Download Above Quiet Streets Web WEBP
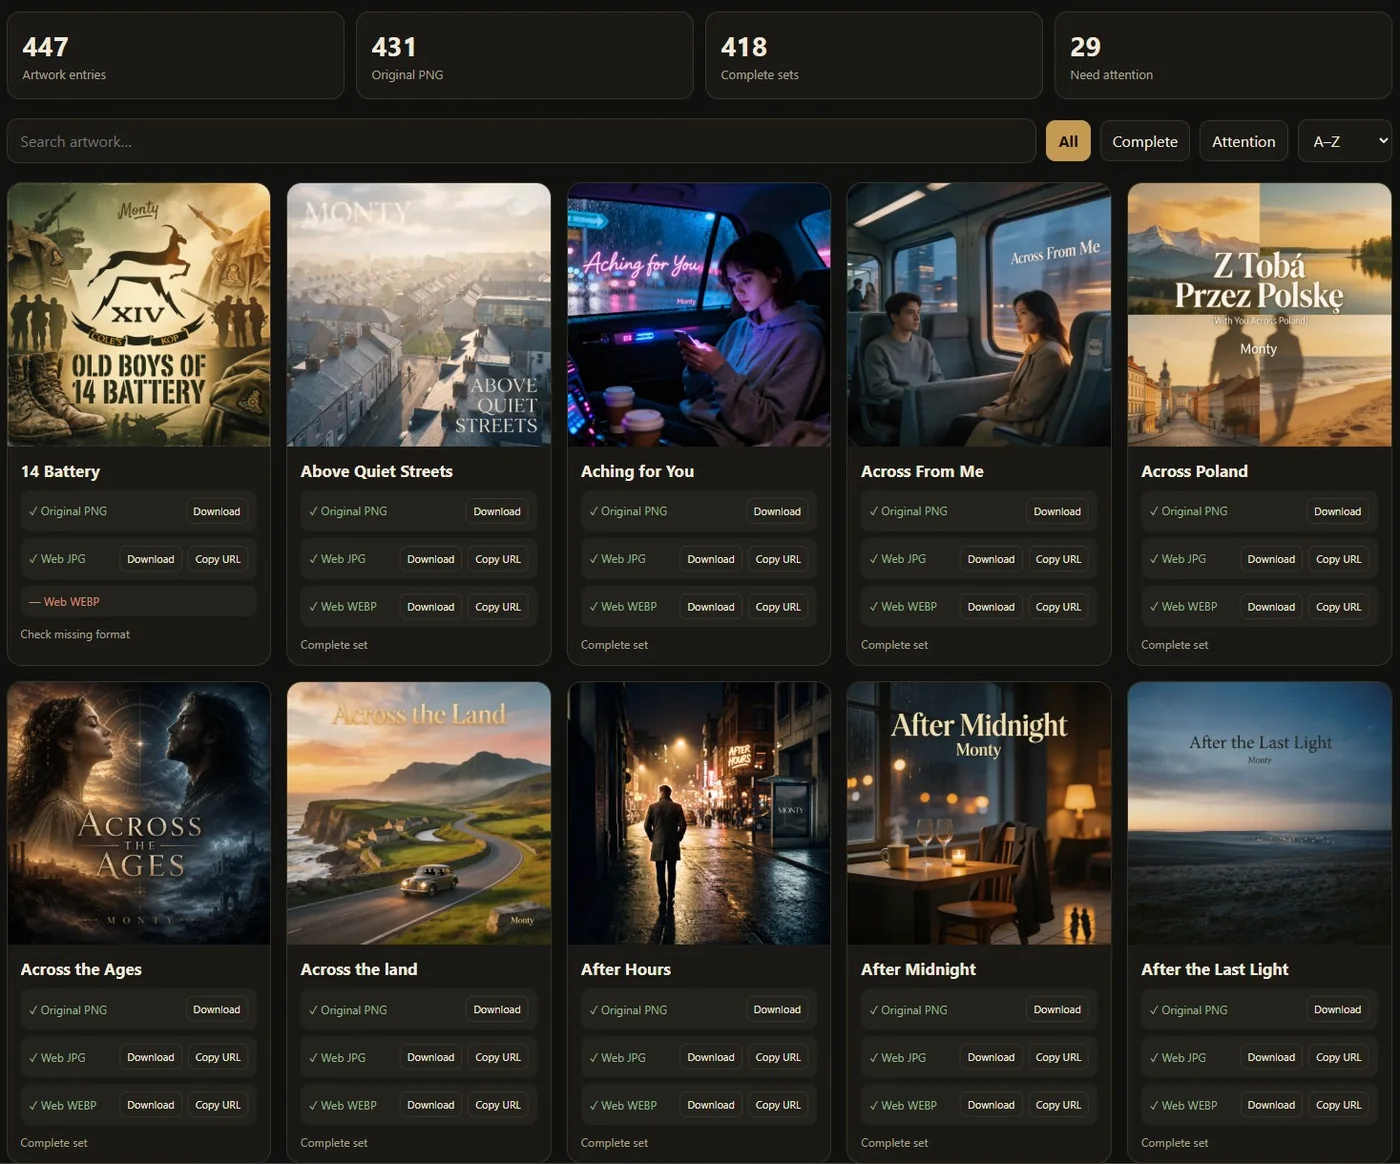The height and width of the screenshot is (1164, 1400). pyautogui.click(x=431, y=607)
